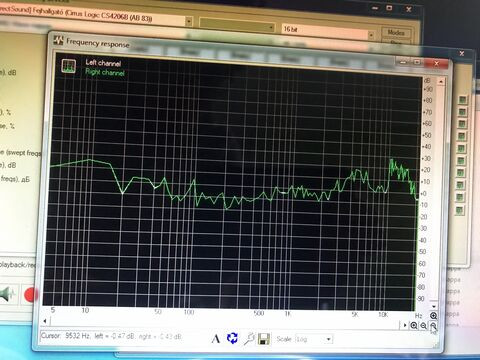Save the graph with the floppy disk icon
480x360 pixels.
click(x=264, y=340)
